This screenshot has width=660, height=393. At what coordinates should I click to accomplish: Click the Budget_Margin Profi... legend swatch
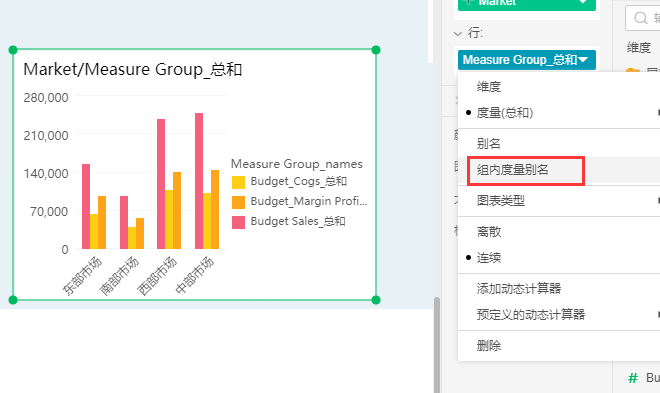tap(238, 202)
